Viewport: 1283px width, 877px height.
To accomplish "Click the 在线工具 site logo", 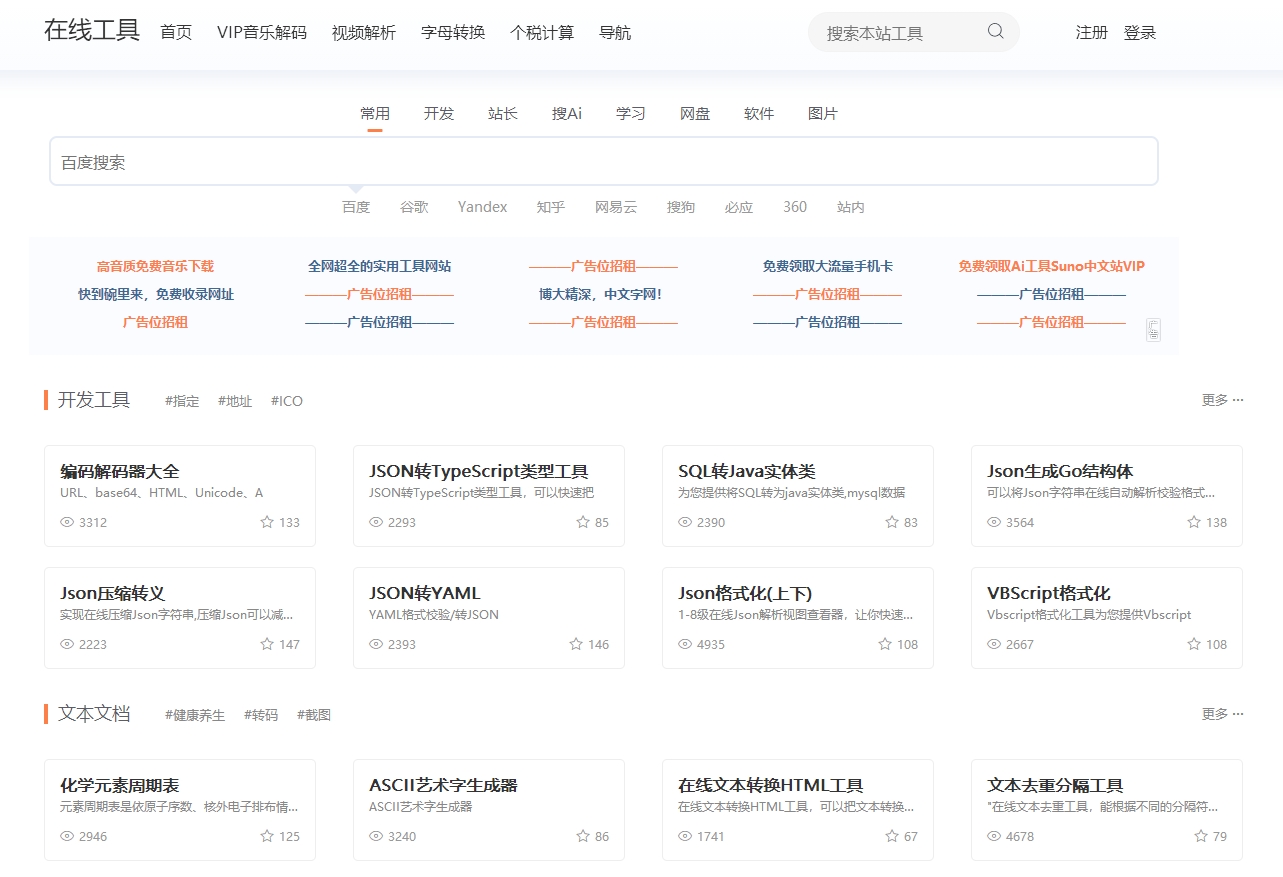I will (92, 30).
